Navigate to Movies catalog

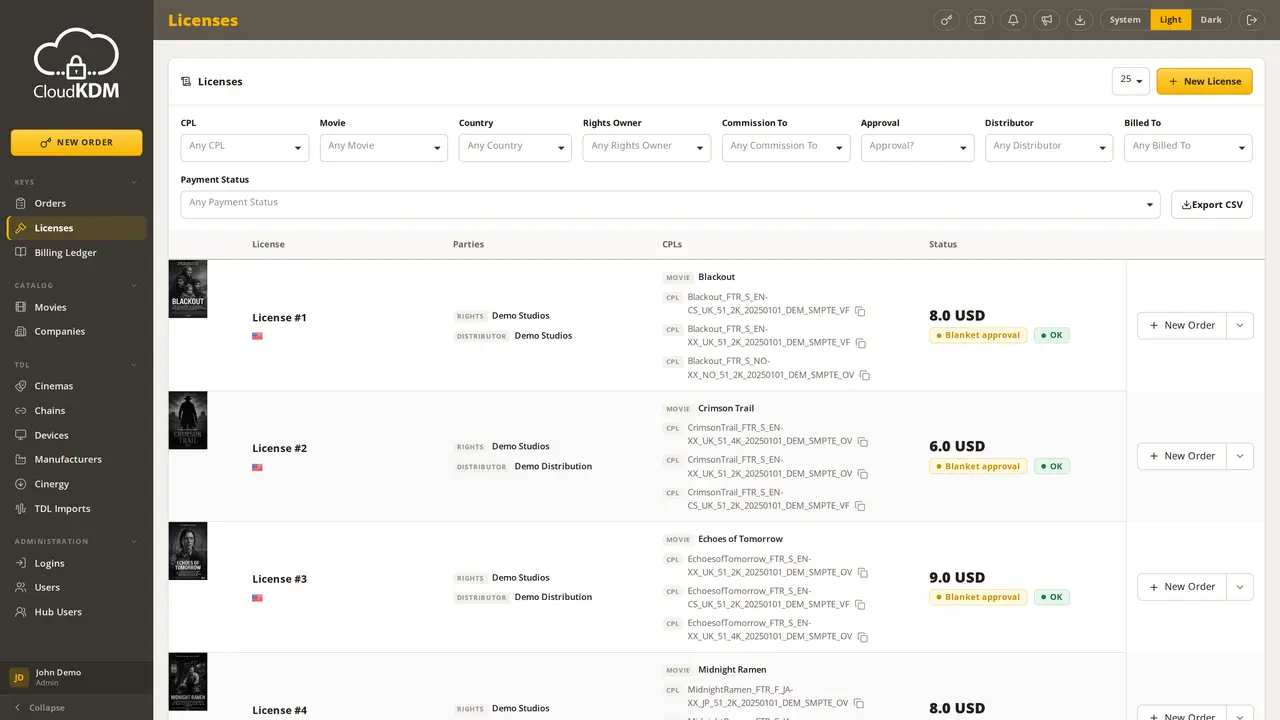(x=76, y=307)
